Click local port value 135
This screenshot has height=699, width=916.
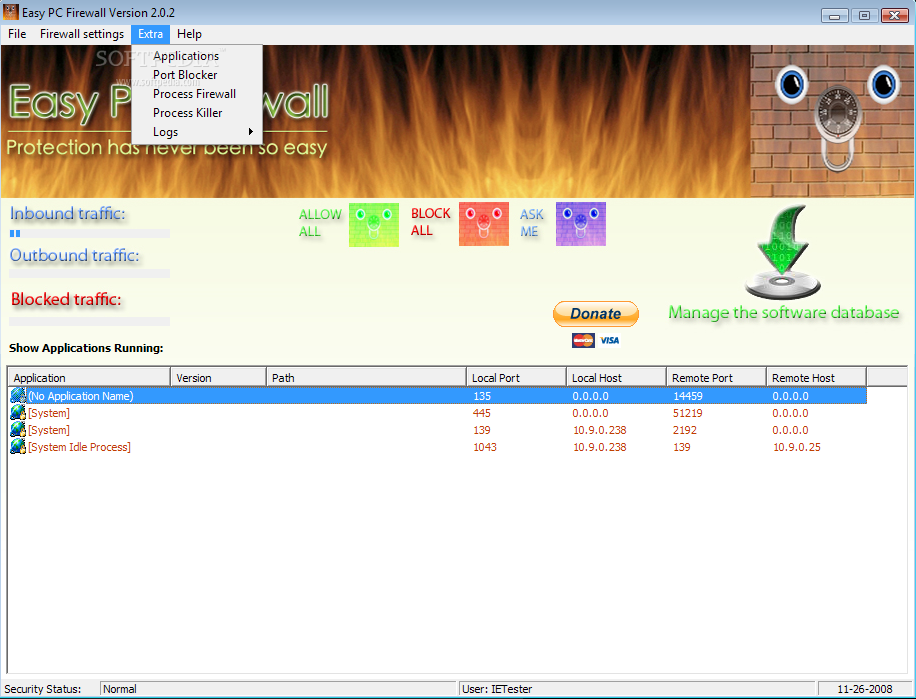pos(482,396)
